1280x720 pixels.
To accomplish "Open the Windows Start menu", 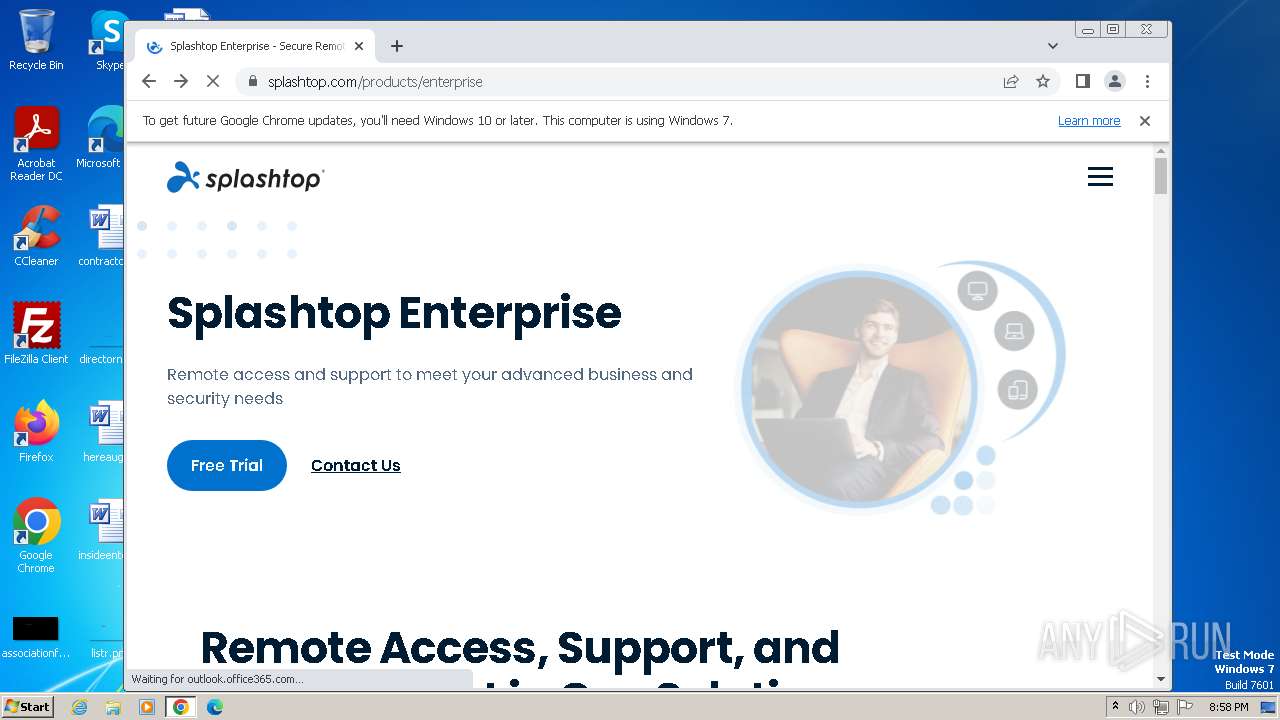I will click(27, 706).
